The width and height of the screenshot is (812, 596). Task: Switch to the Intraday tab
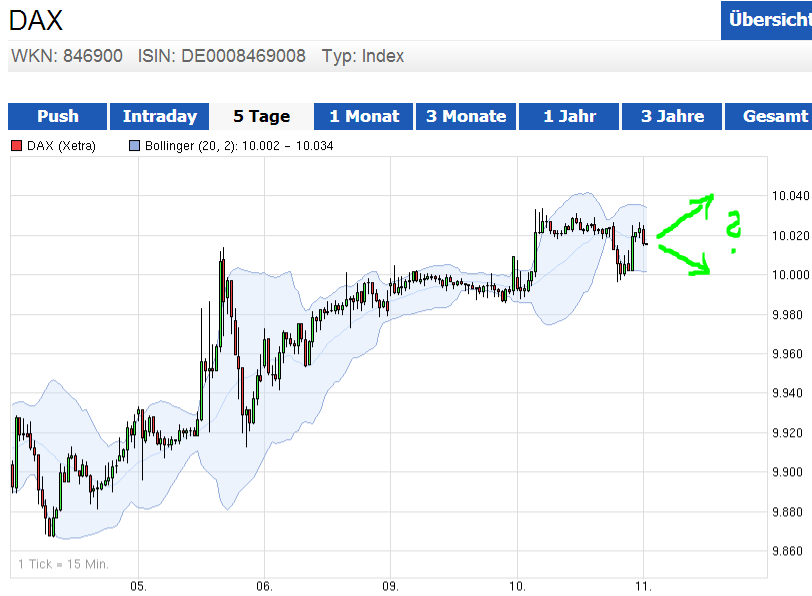point(160,117)
